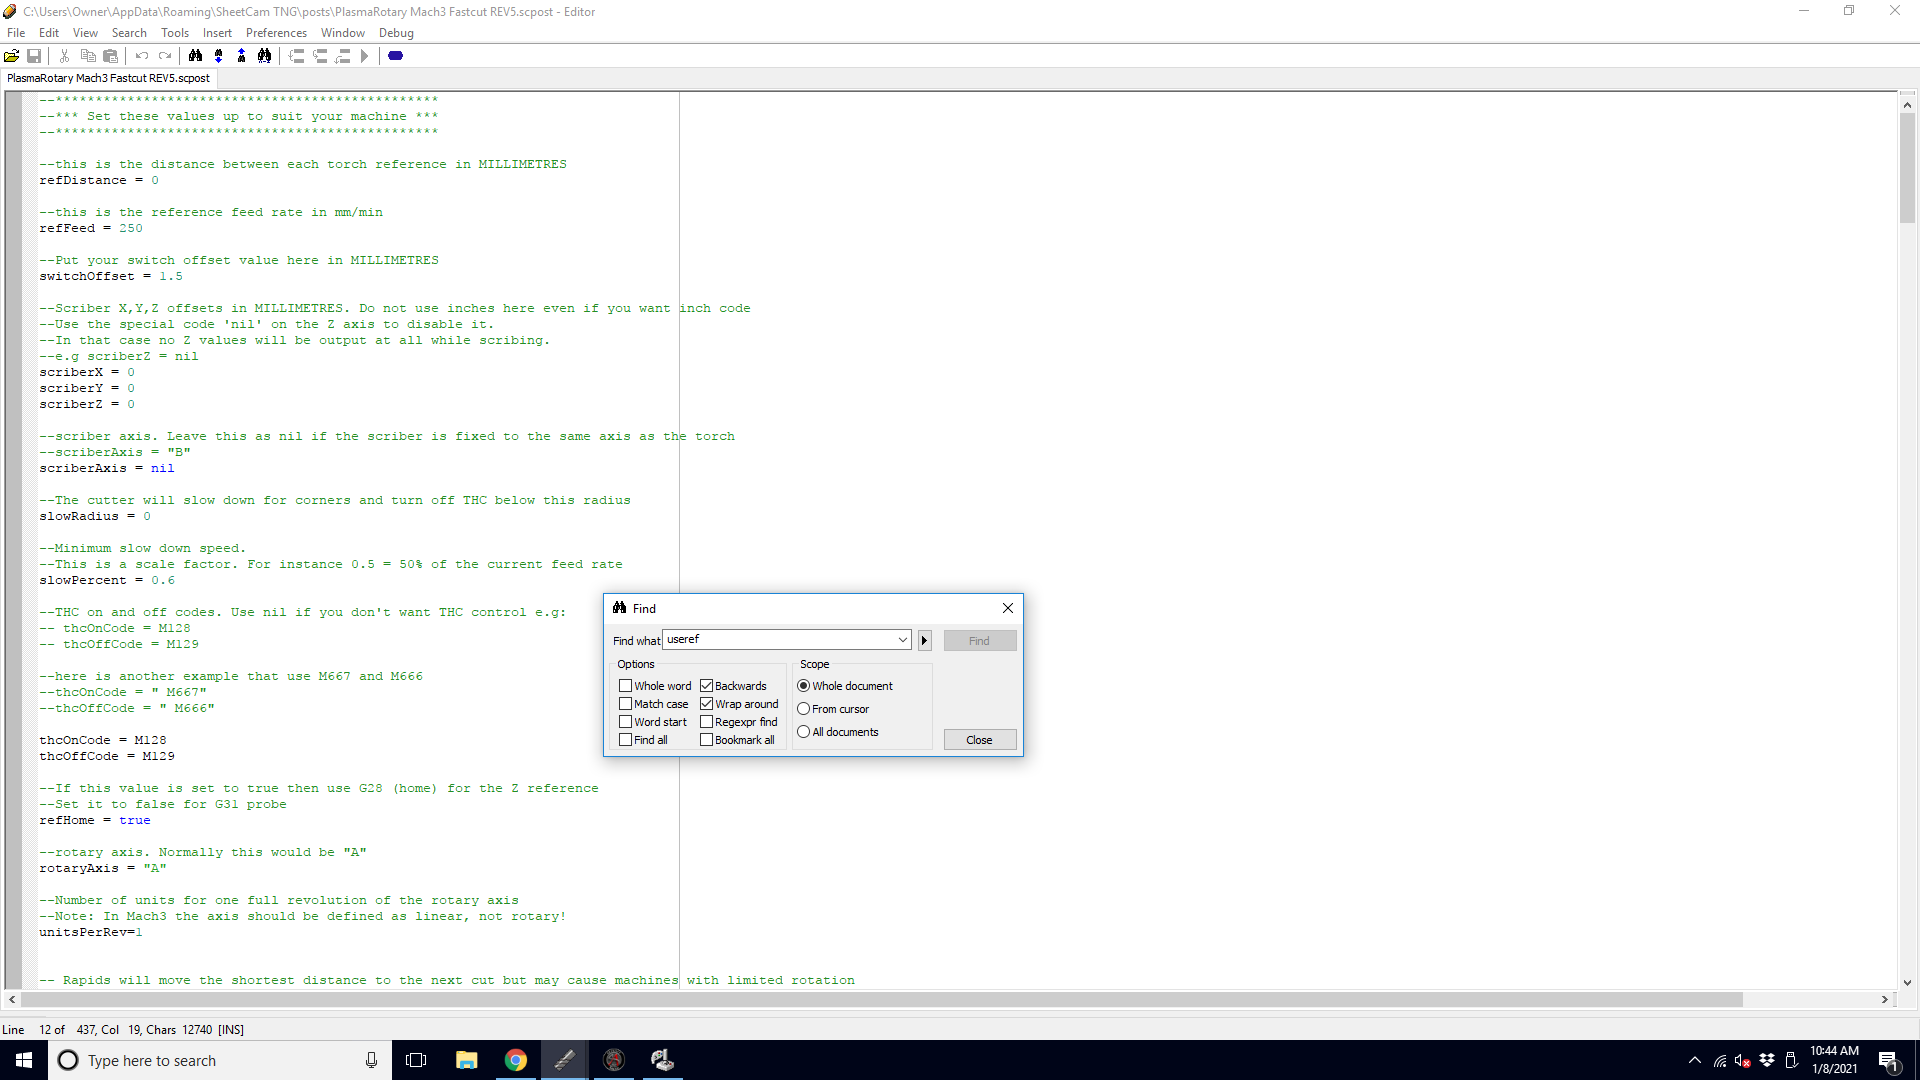Image resolution: width=1920 pixels, height=1080 pixels.
Task: Open the Window menu
Action: click(x=343, y=33)
